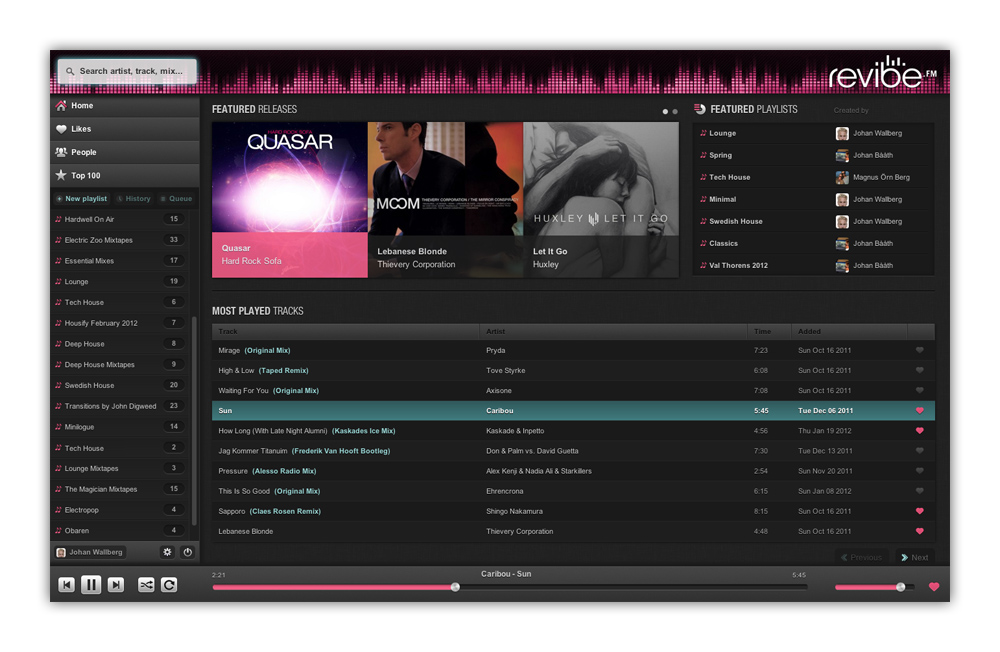Click the Obaren playlist note icon

[58, 530]
